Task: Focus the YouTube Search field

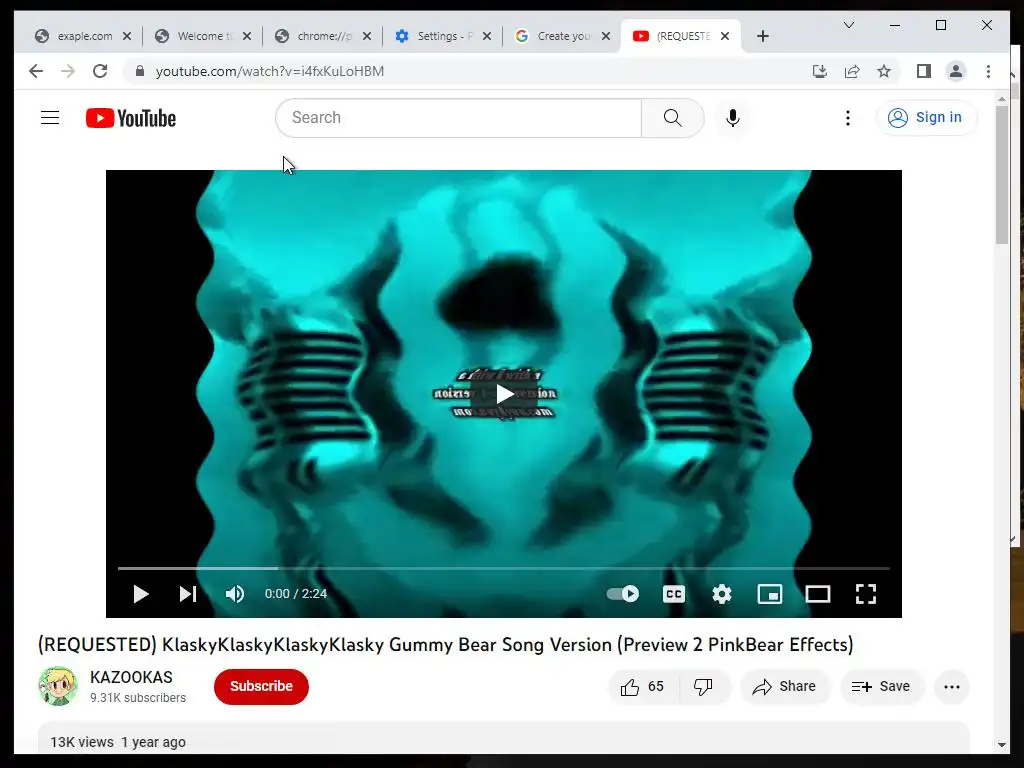Action: [458, 118]
